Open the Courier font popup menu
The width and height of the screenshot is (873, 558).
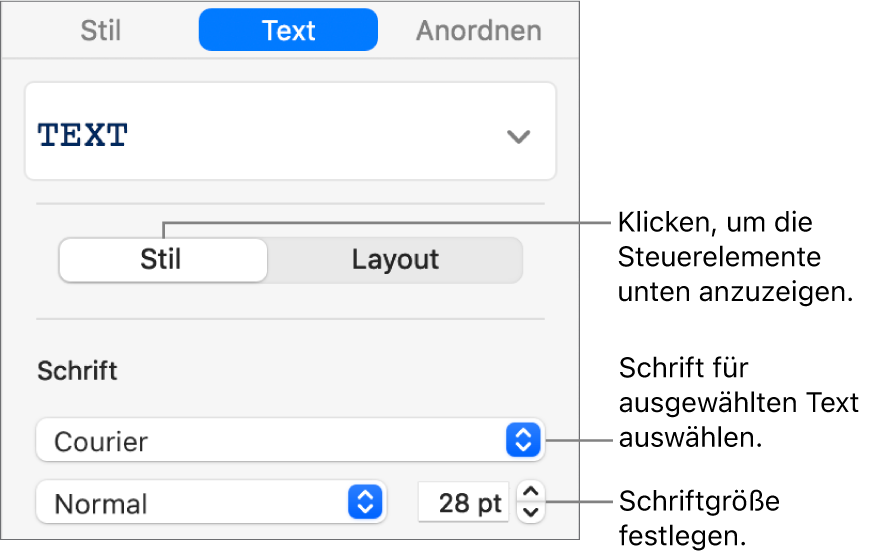point(270,440)
